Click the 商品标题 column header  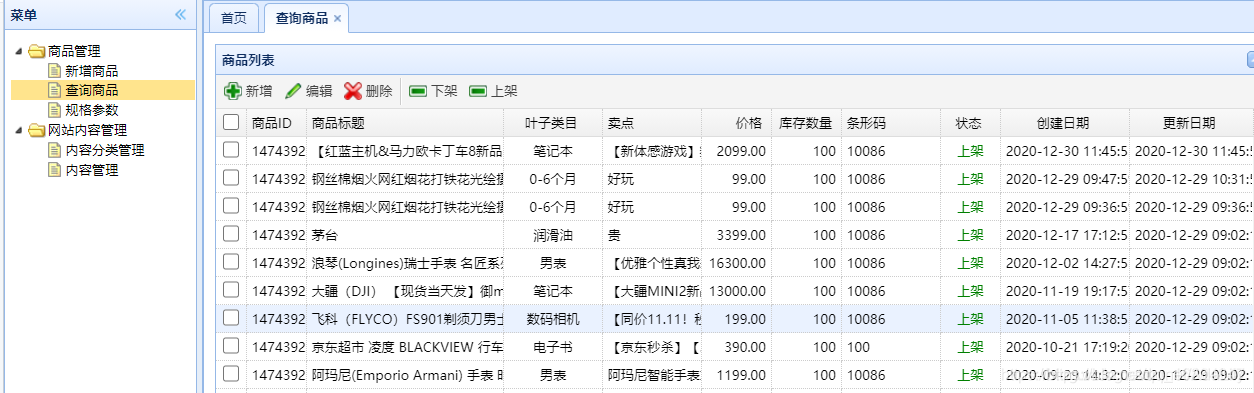[405, 123]
